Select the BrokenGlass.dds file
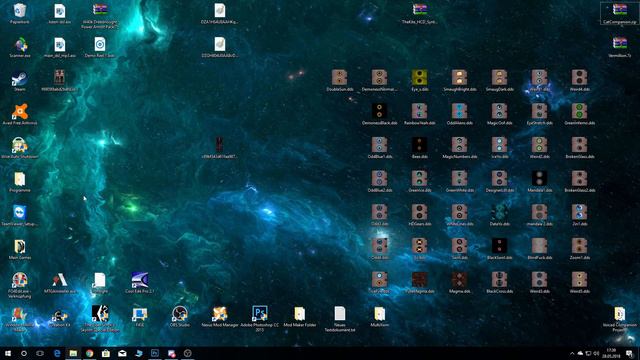 click(580, 148)
